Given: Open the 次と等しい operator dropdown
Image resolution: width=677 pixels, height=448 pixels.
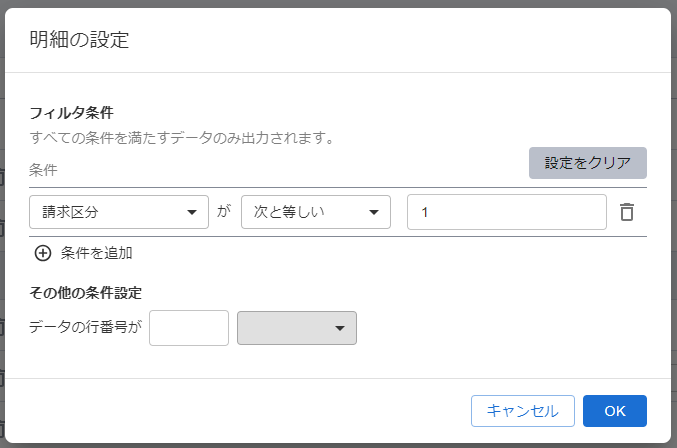Looking at the screenshot, I should (x=316, y=212).
